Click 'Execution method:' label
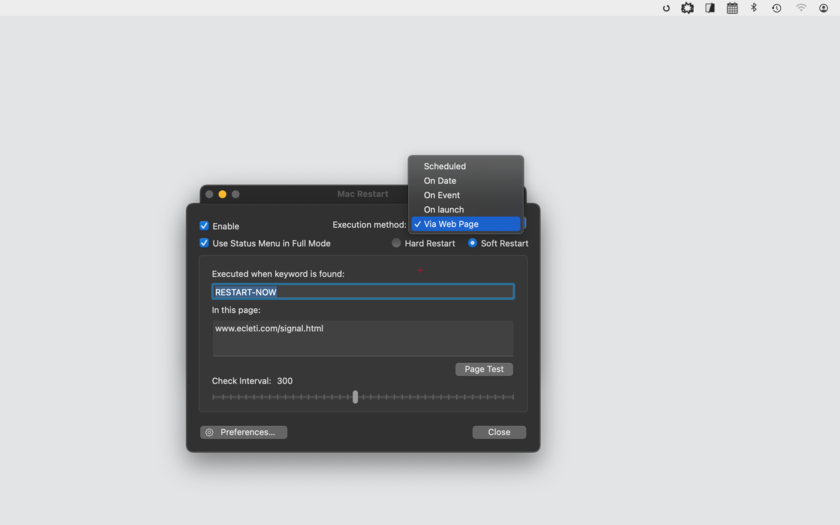The image size is (840, 525). point(369,224)
